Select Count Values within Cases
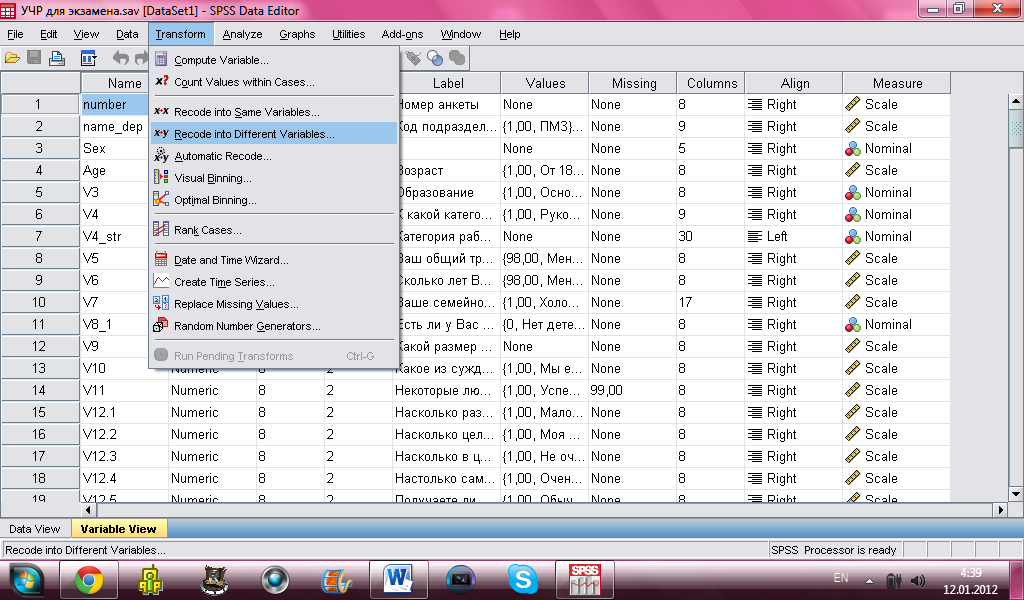The width and height of the screenshot is (1024, 600). tap(274, 82)
